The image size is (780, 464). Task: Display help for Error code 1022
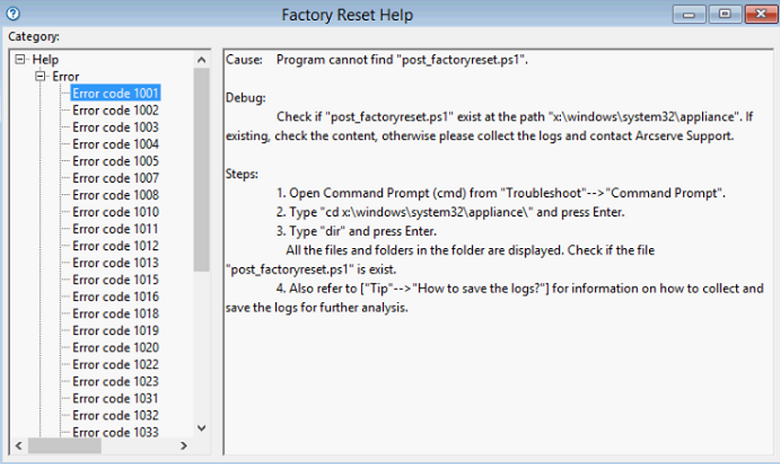tap(115, 365)
